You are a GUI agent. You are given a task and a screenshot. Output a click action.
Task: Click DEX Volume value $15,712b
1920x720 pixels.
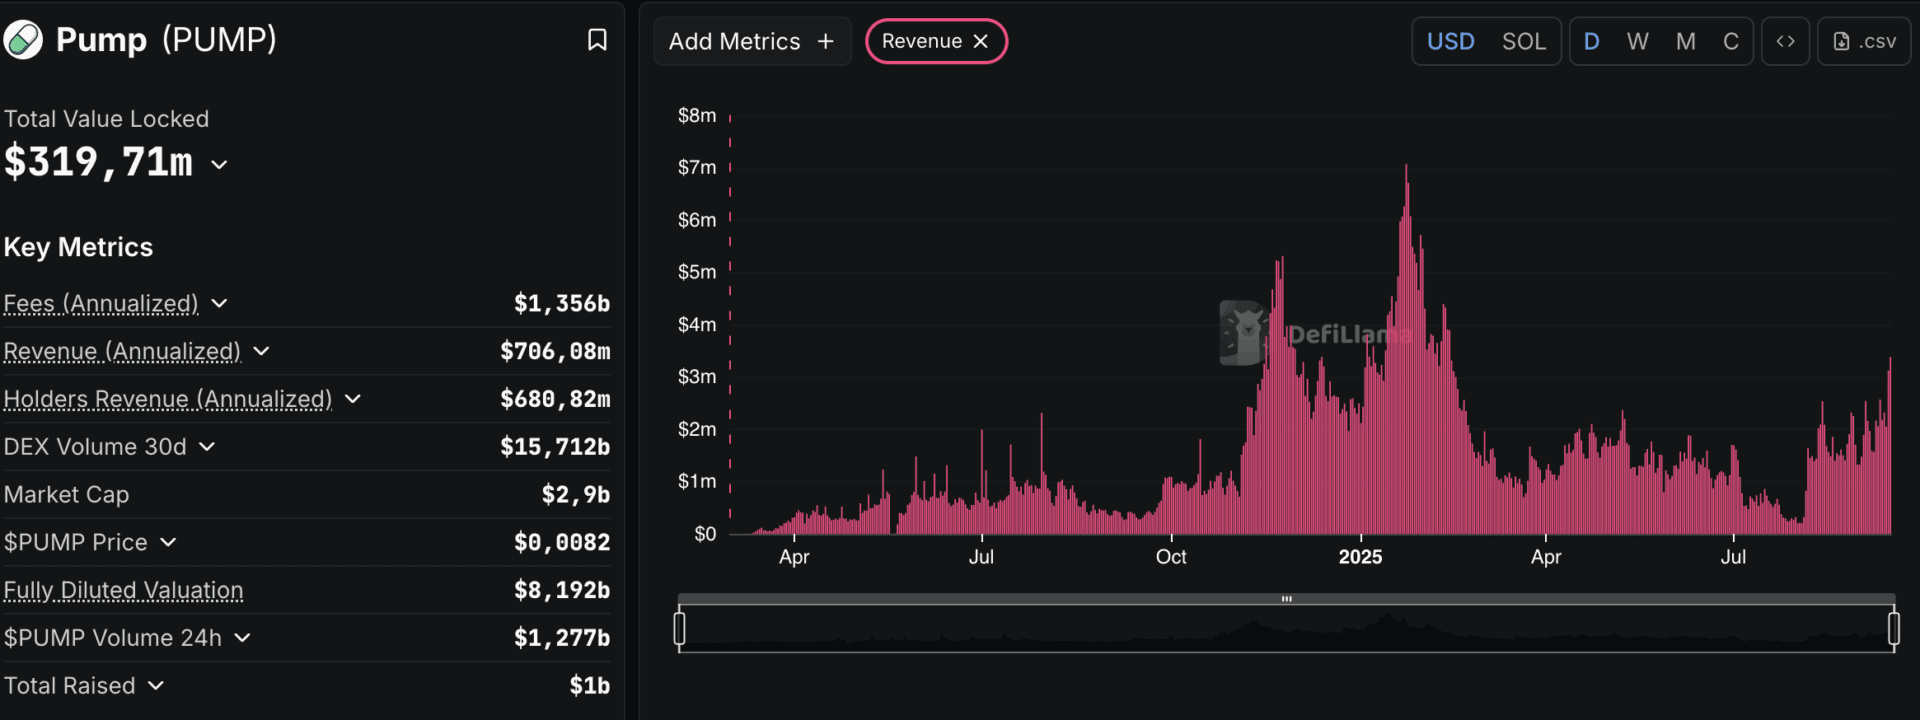555,446
